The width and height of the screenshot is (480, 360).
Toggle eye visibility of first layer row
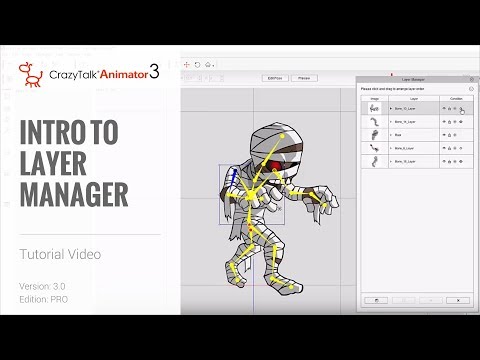point(444,108)
